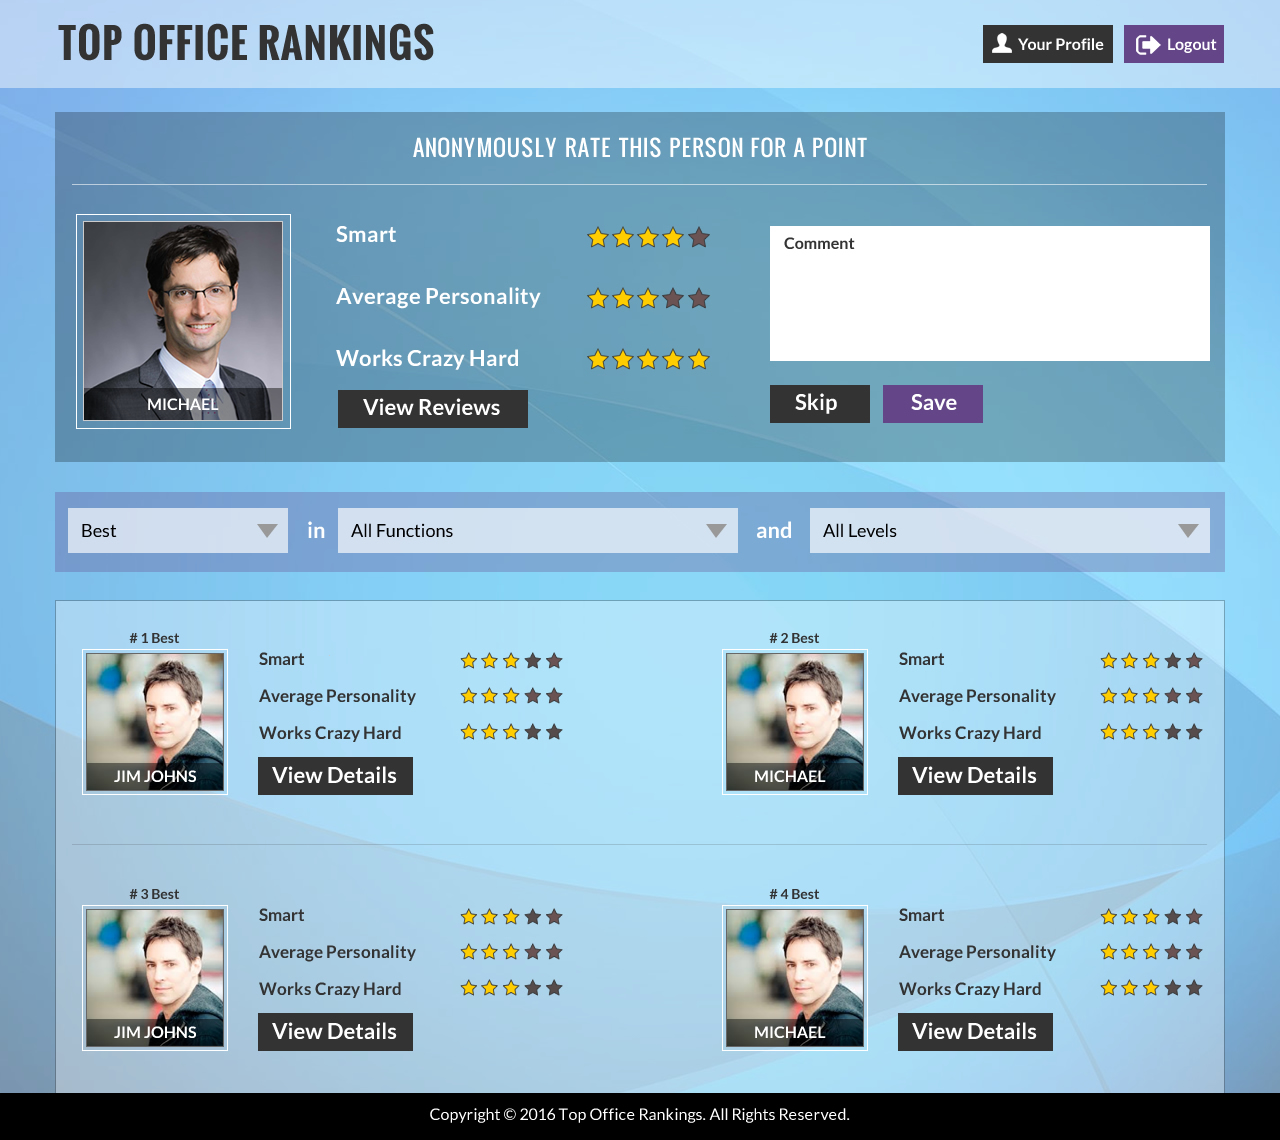Image resolution: width=1280 pixels, height=1140 pixels.
Task: Rate Average Personality two stars for Michael
Action: tap(623, 298)
